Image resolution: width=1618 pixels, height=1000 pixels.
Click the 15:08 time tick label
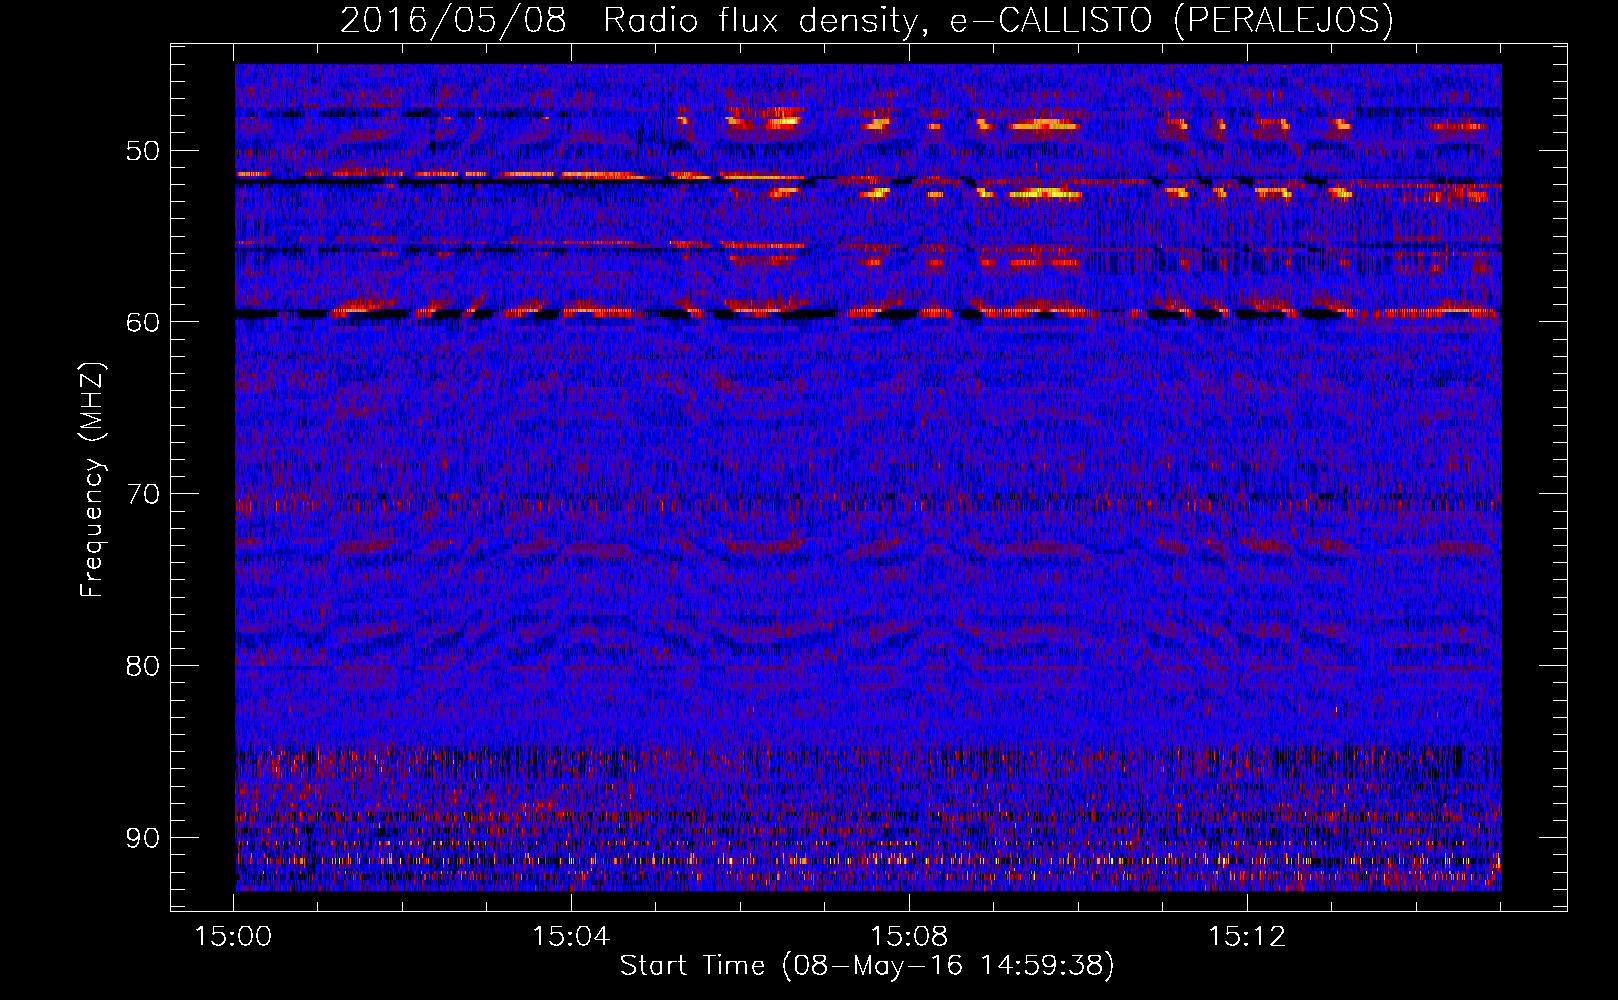click(909, 937)
